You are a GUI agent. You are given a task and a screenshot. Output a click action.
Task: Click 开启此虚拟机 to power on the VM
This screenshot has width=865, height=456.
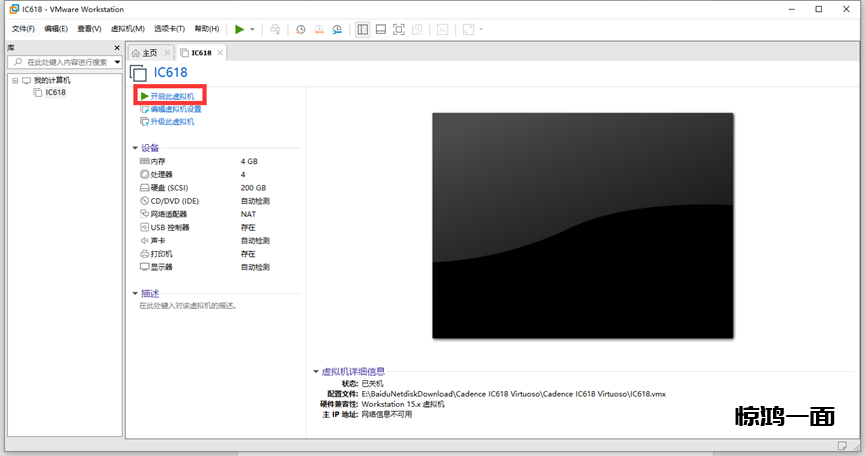tap(171, 96)
